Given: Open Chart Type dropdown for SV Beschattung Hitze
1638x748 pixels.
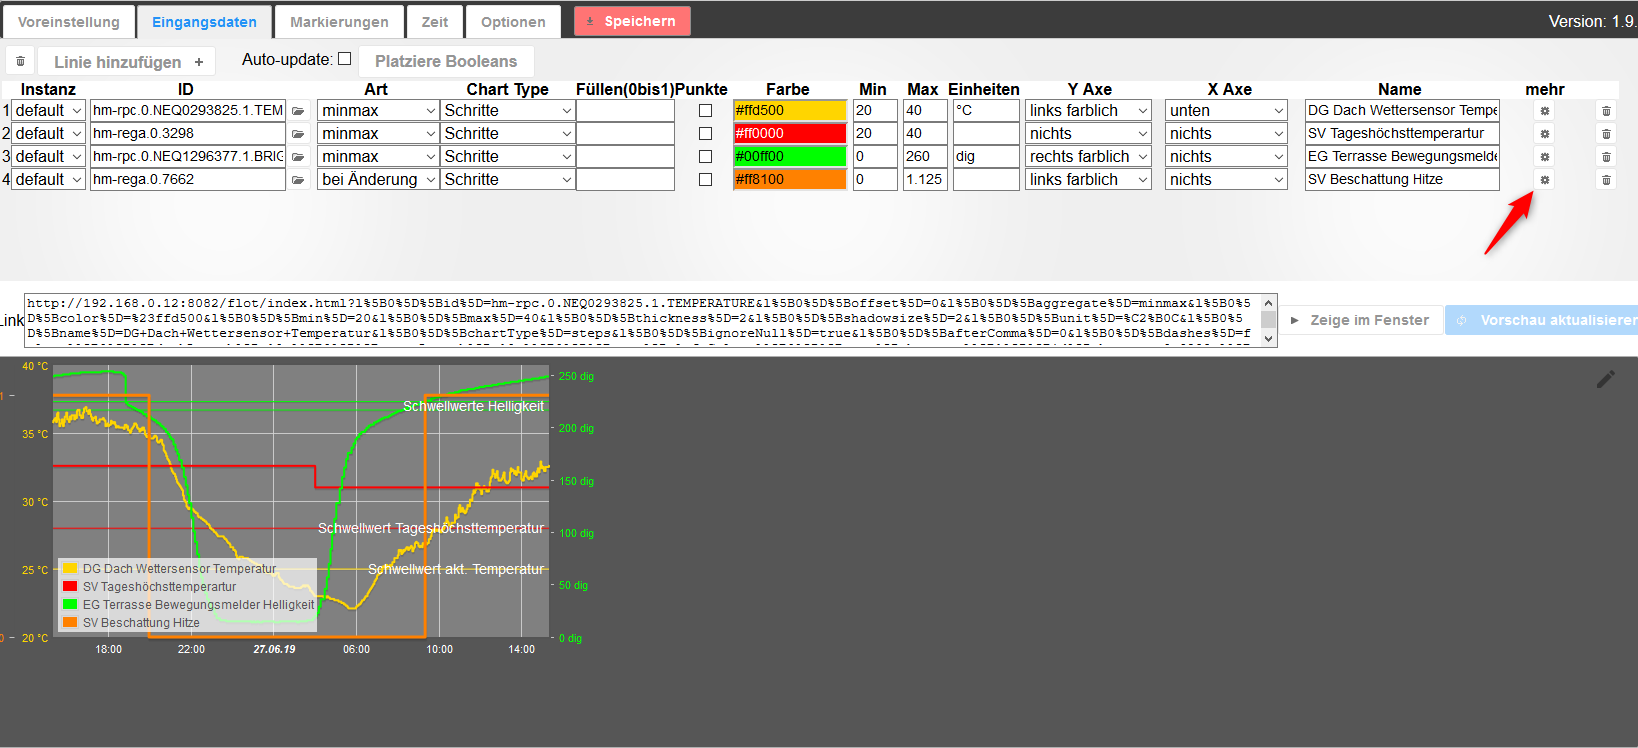Looking at the screenshot, I should (508, 179).
